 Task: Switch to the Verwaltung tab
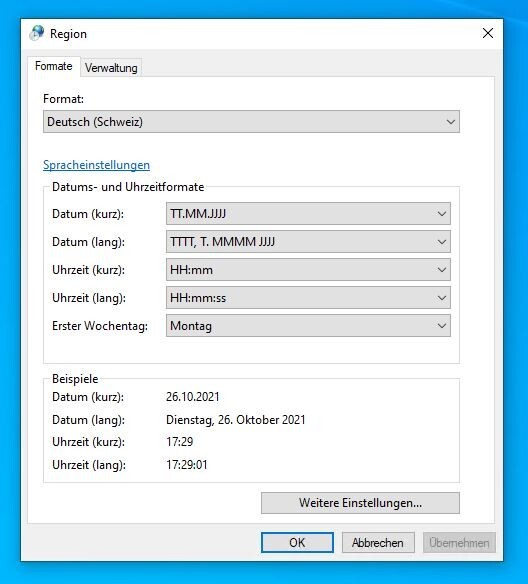point(111,68)
